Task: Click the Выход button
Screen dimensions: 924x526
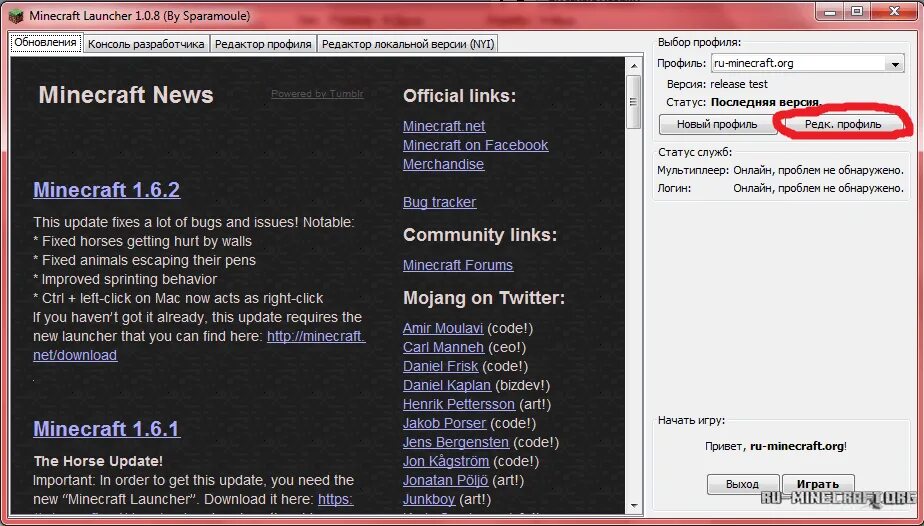Action: click(742, 484)
